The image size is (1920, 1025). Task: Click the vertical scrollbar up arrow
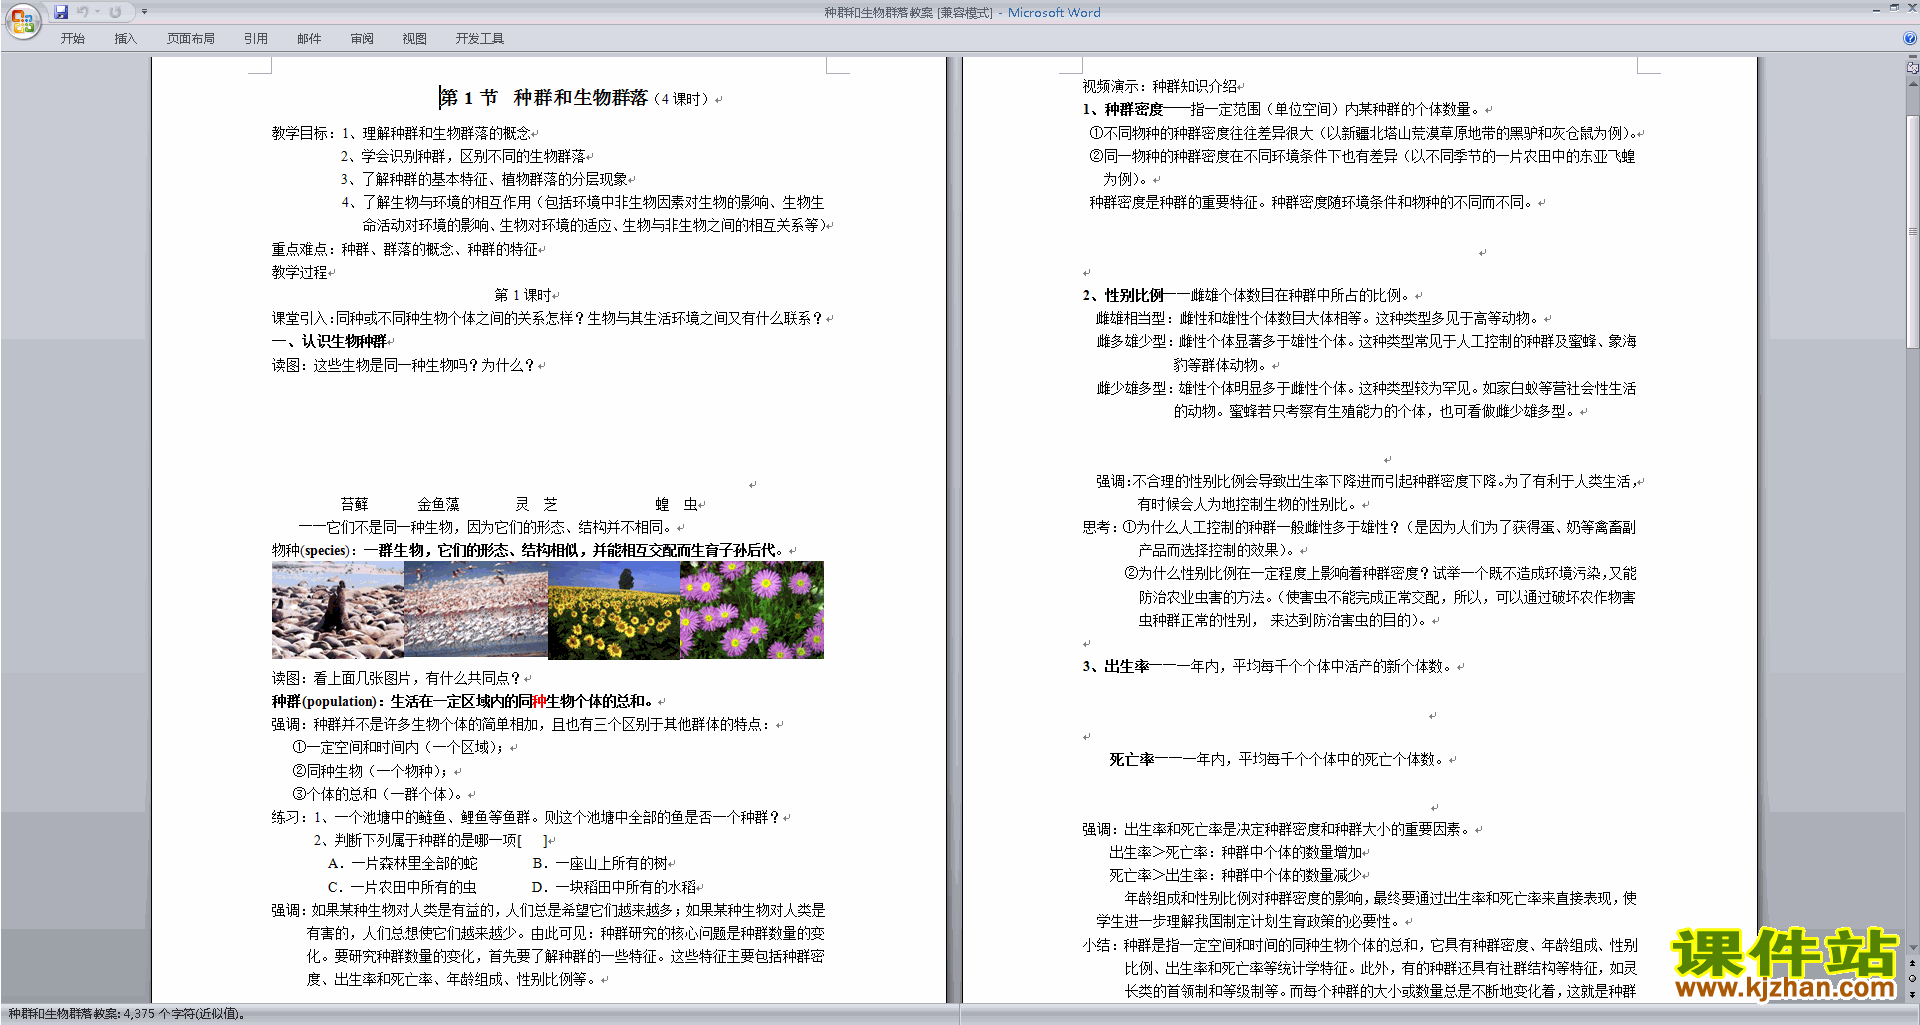click(1912, 84)
